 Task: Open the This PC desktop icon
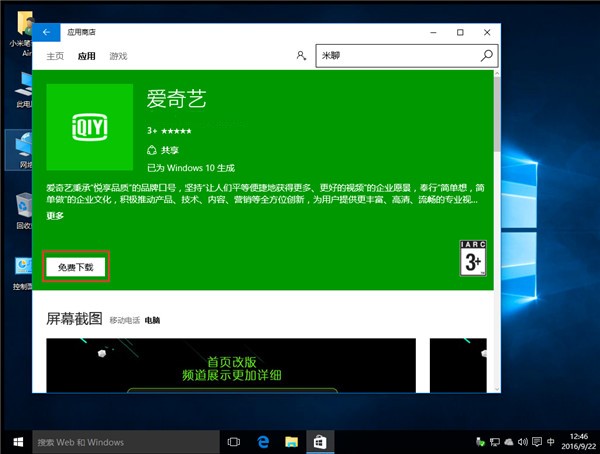(24, 90)
